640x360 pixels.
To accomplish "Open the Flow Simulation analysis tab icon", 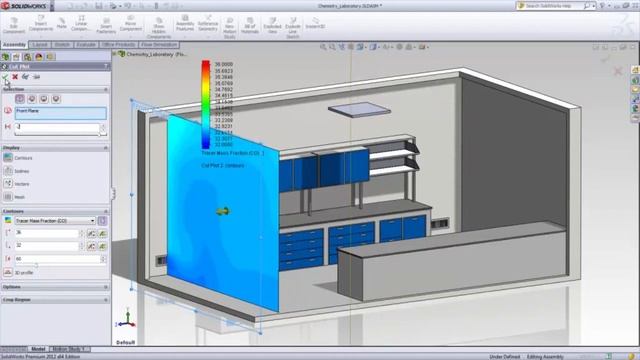I will 50,57.
